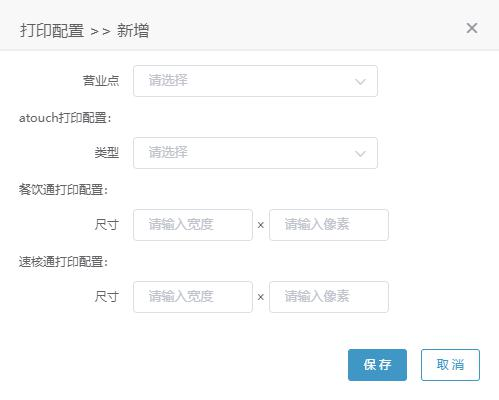Click the 取消 button

(x=450, y=365)
